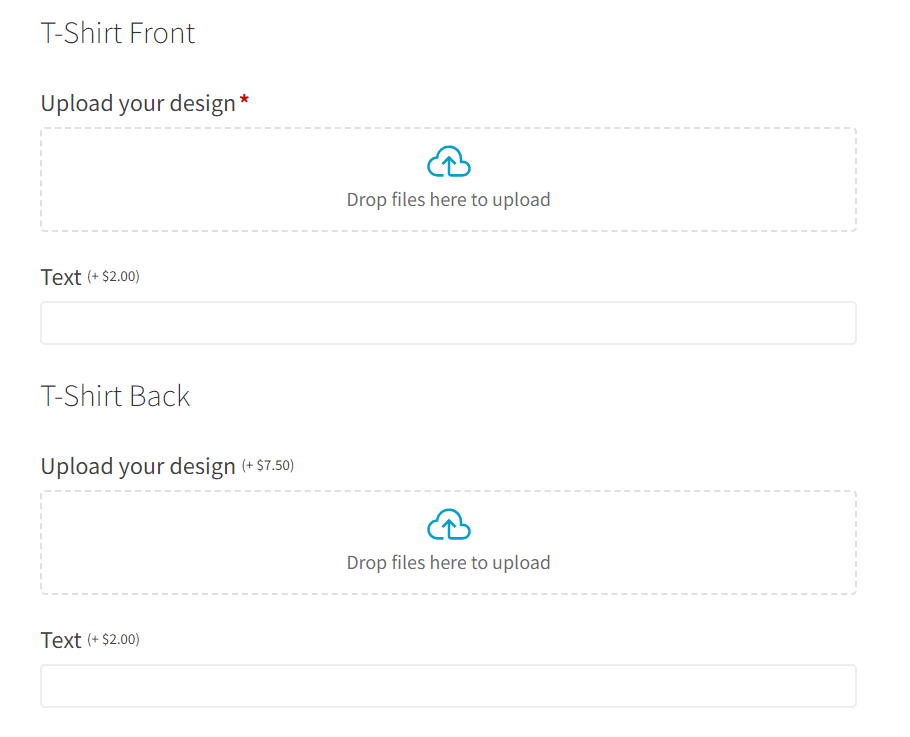This screenshot has width=910, height=737.
Task: Click the T-Shirt Front heading
Action: (x=117, y=33)
